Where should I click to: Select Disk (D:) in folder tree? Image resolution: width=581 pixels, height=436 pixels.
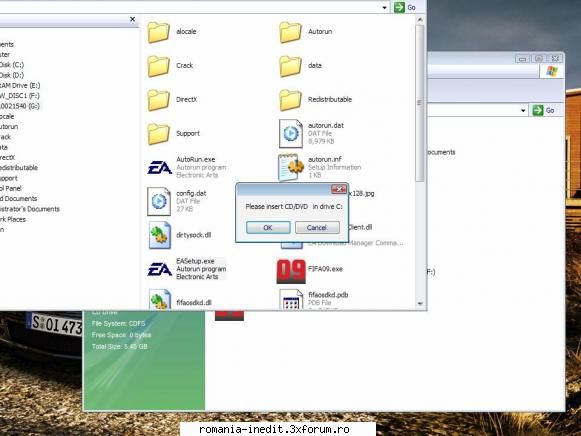(x=12, y=75)
